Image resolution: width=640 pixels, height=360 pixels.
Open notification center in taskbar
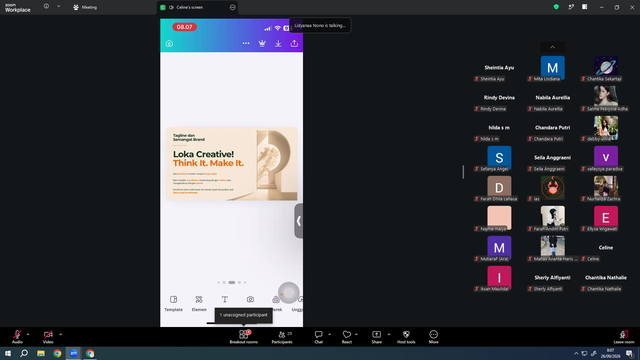(630, 353)
